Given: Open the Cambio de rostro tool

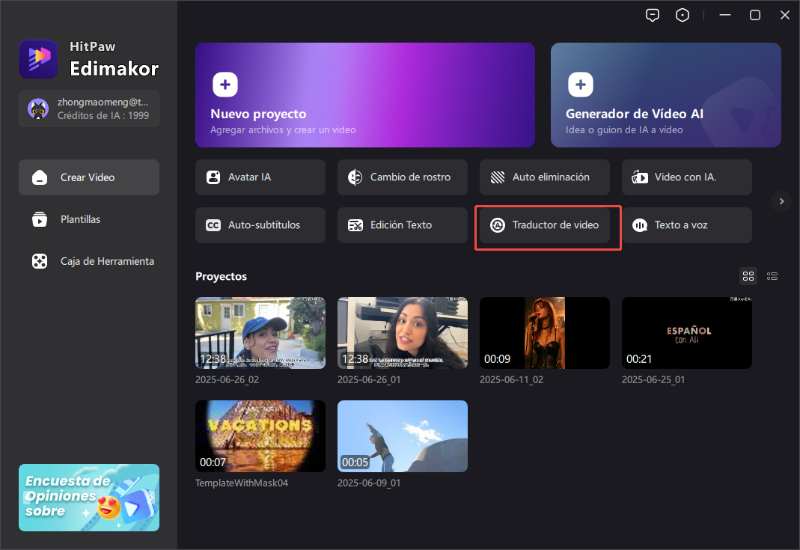Looking at the screenshot, I should click(403, 177).
